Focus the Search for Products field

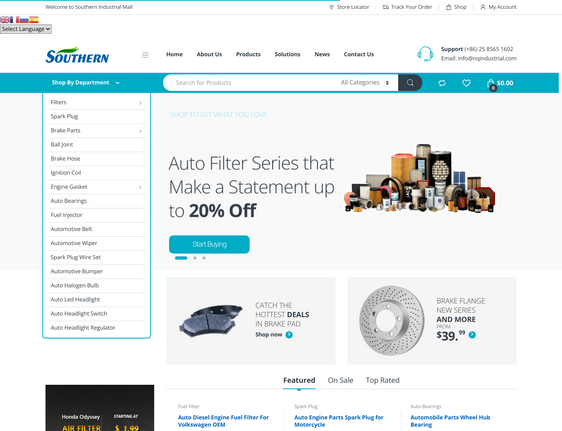(252, 83)
